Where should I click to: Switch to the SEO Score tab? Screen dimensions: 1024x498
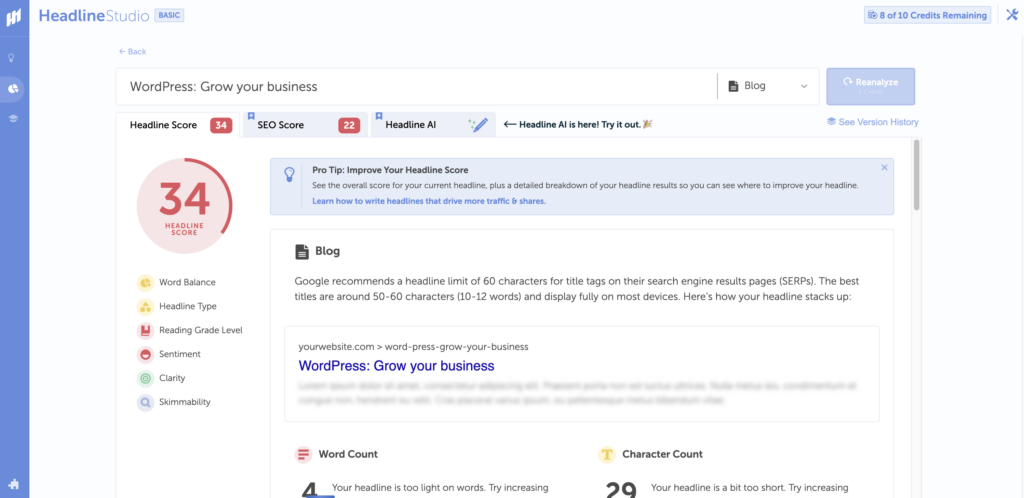pyautogui.click(x=304, y=125)
